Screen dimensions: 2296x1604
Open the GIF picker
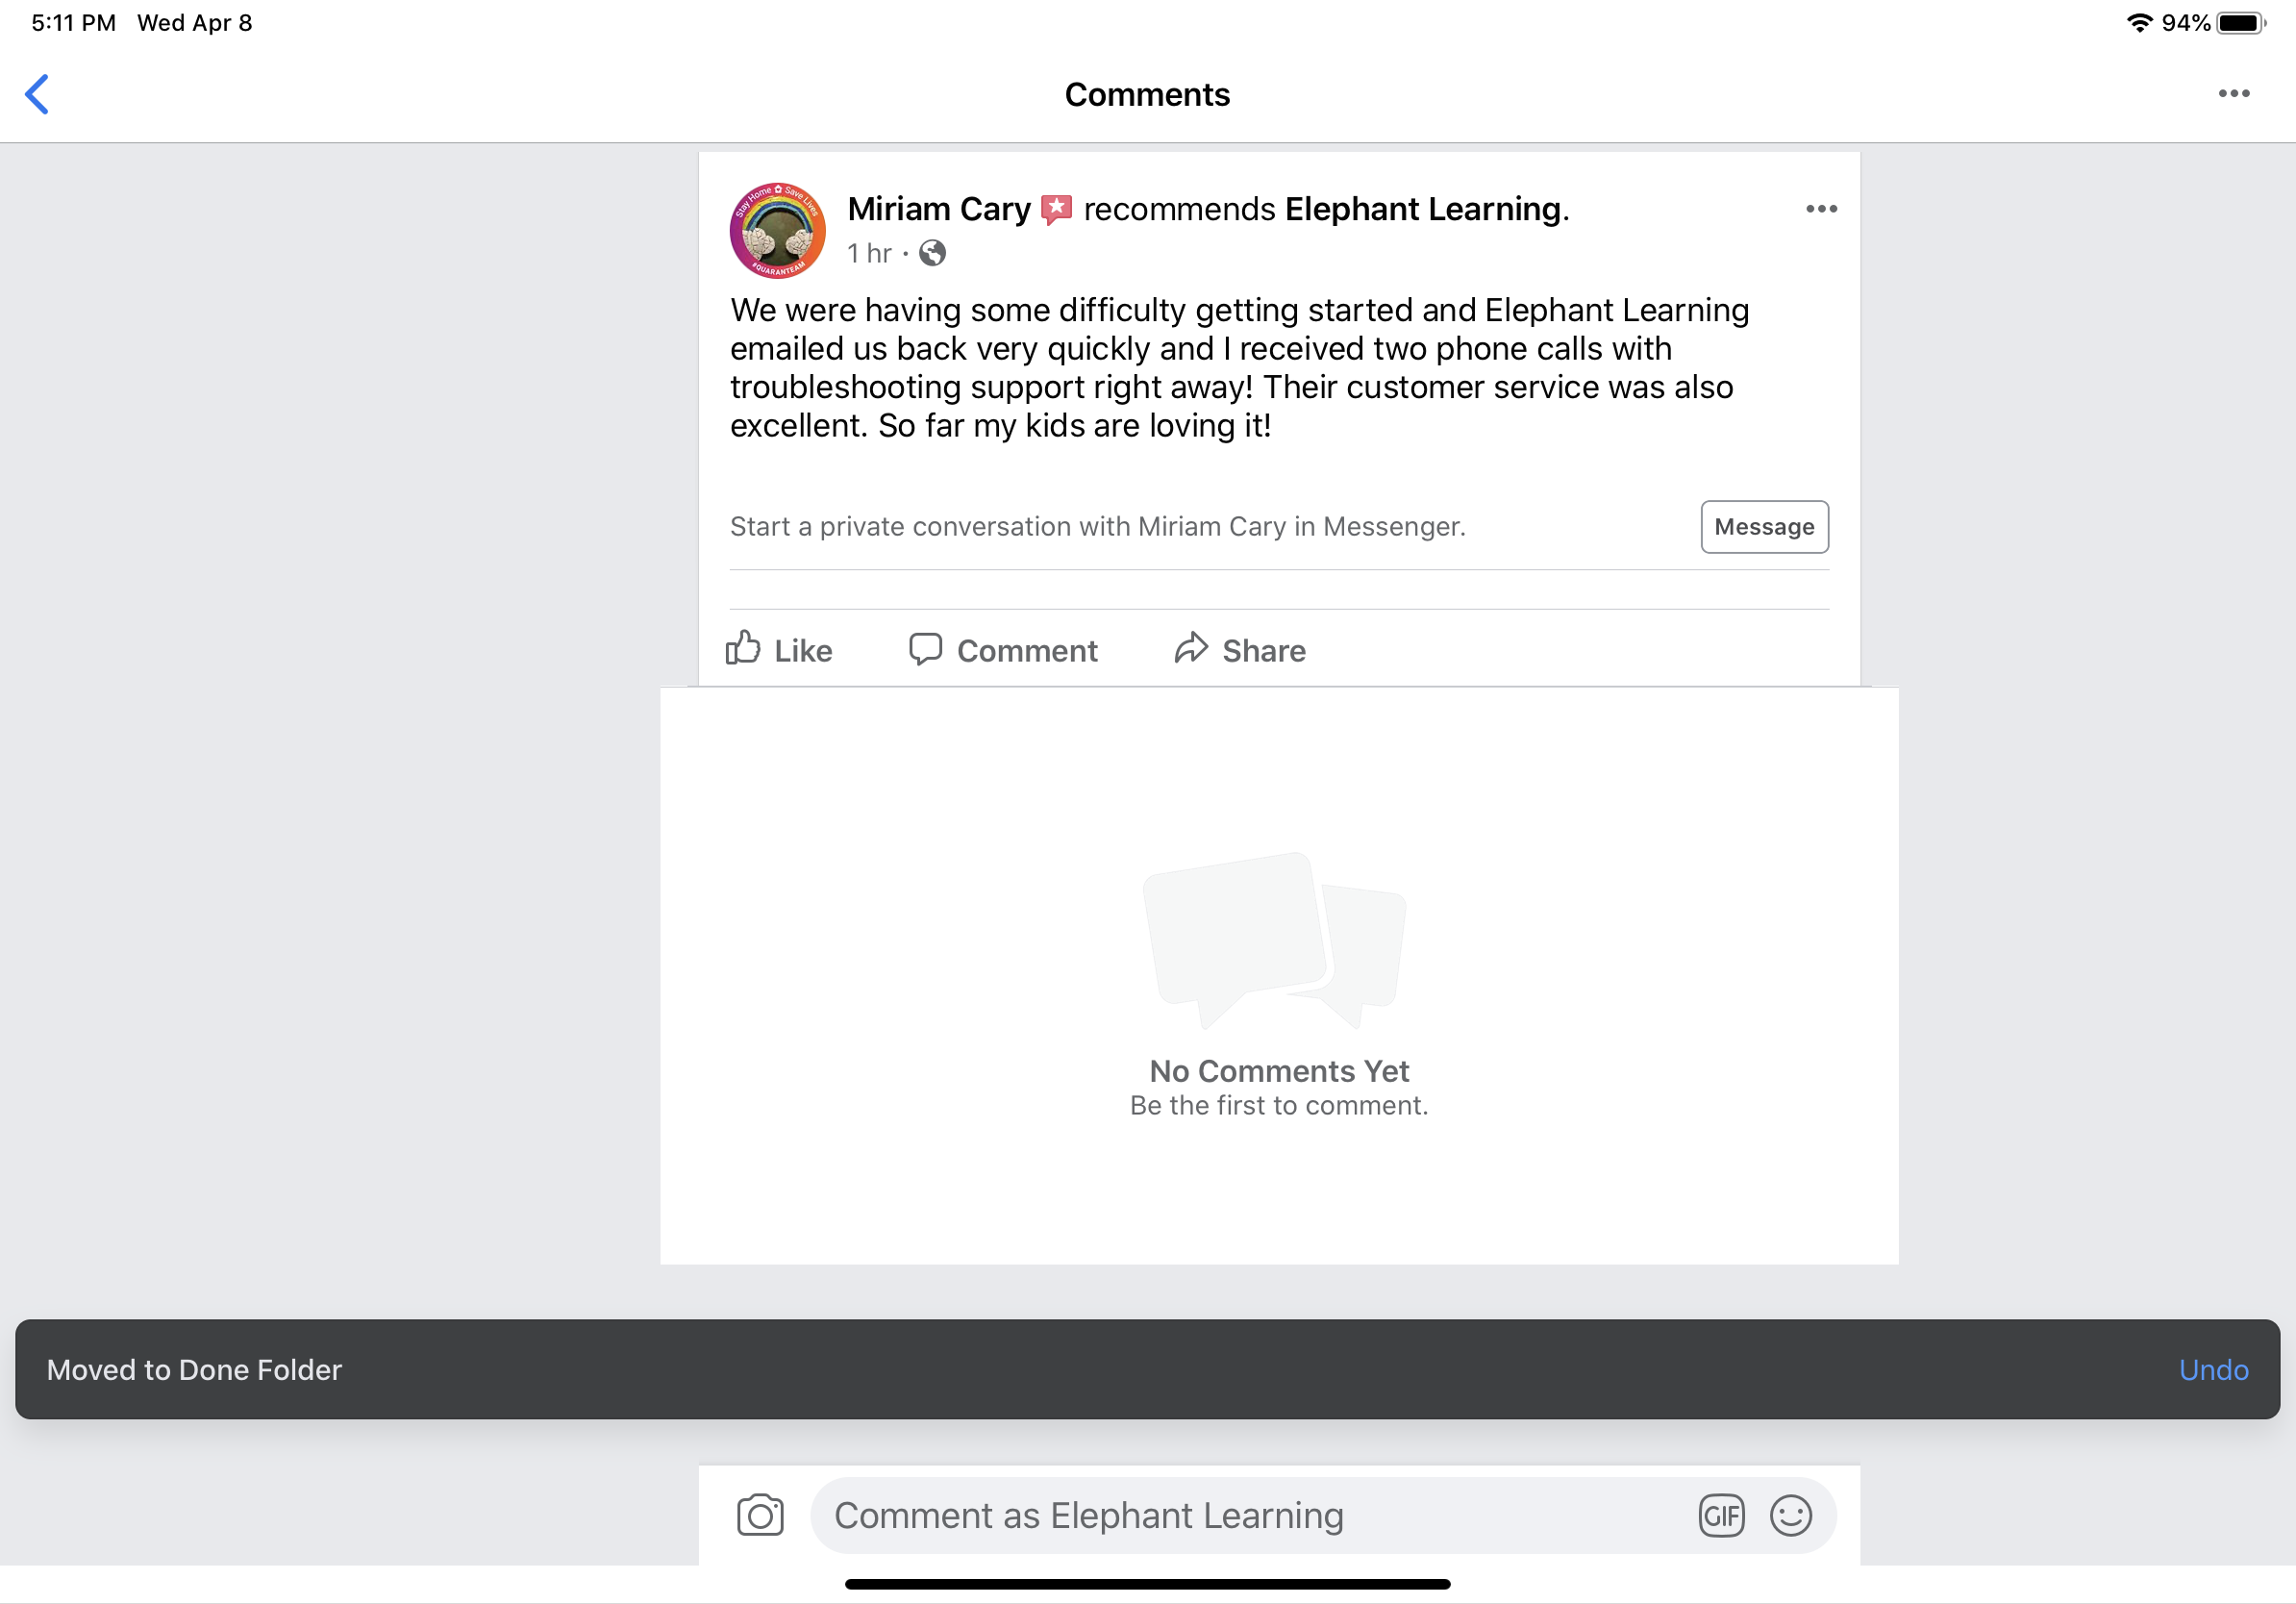pyautogui.click(x=1721, y=1515)
